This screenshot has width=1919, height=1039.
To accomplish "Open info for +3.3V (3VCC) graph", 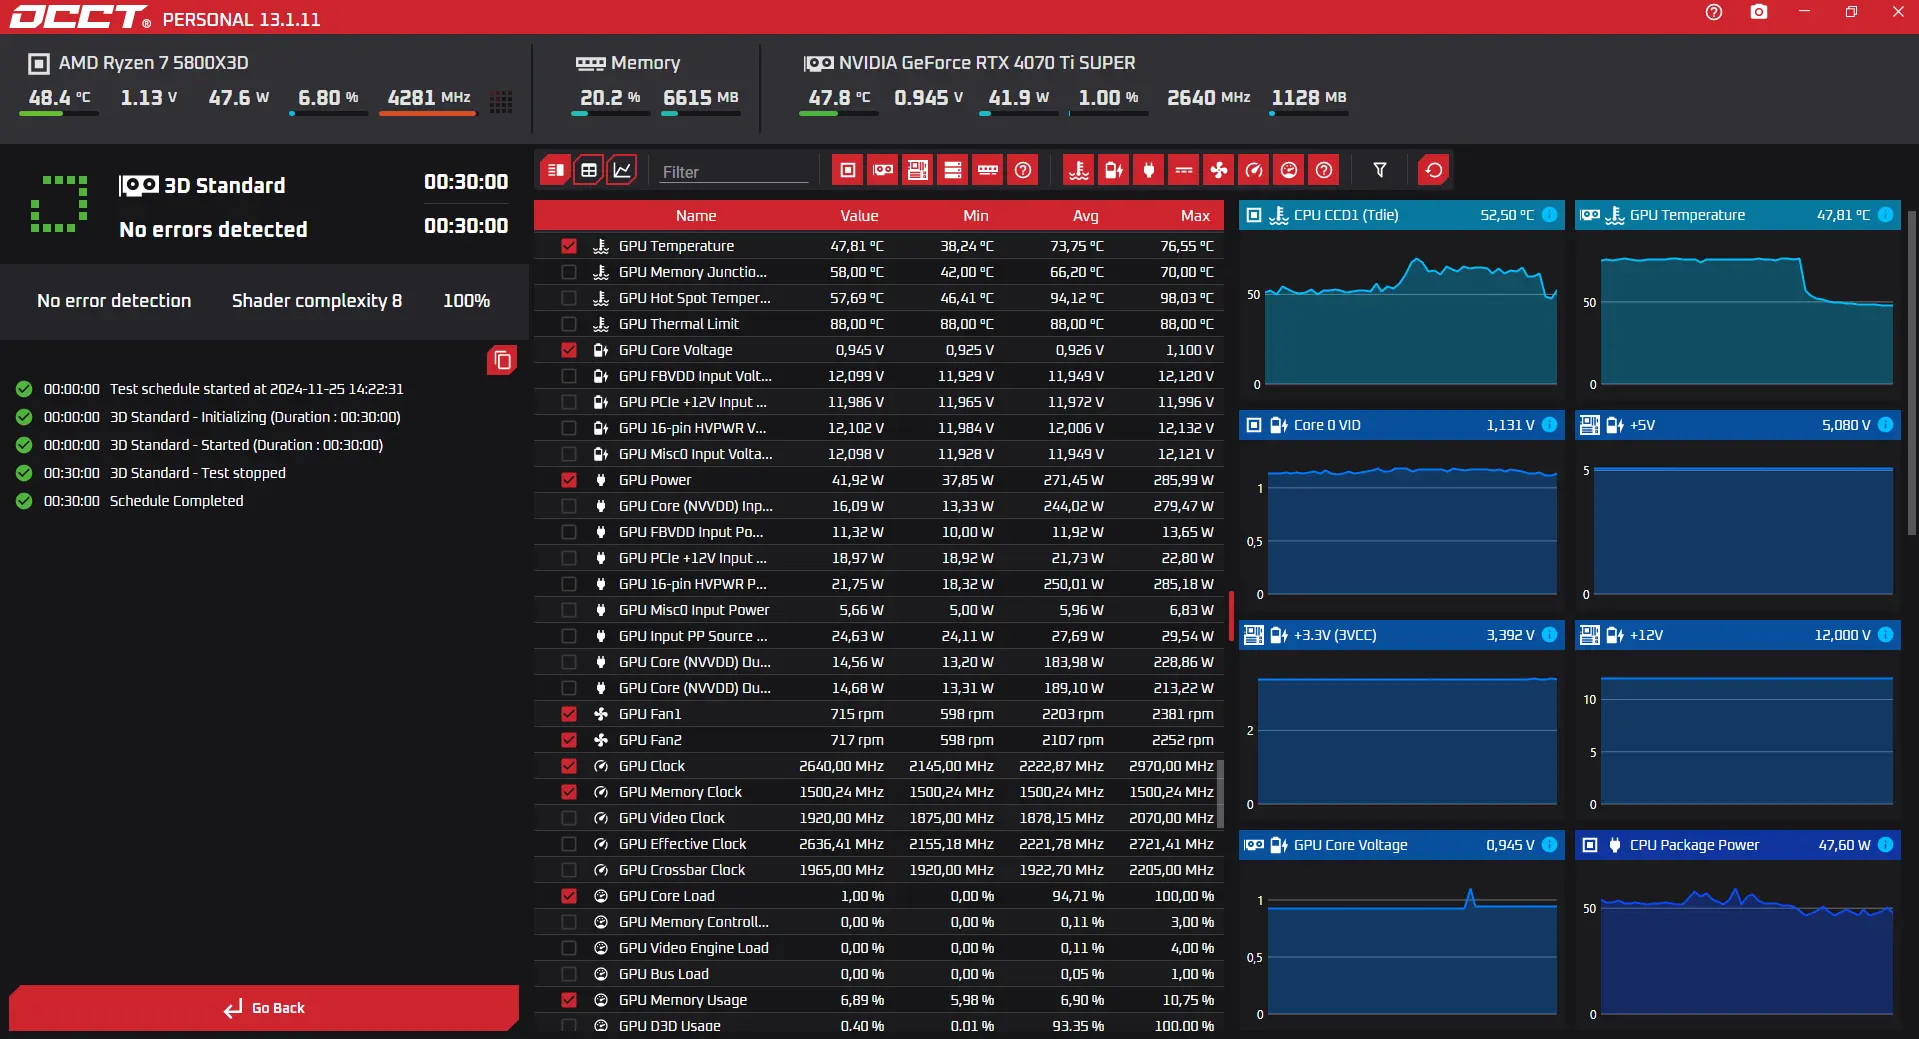I will (x=1549, y=635).
